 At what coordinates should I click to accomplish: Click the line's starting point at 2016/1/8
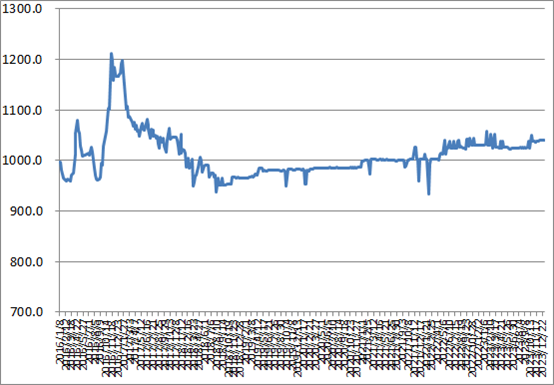pos(60,162)
